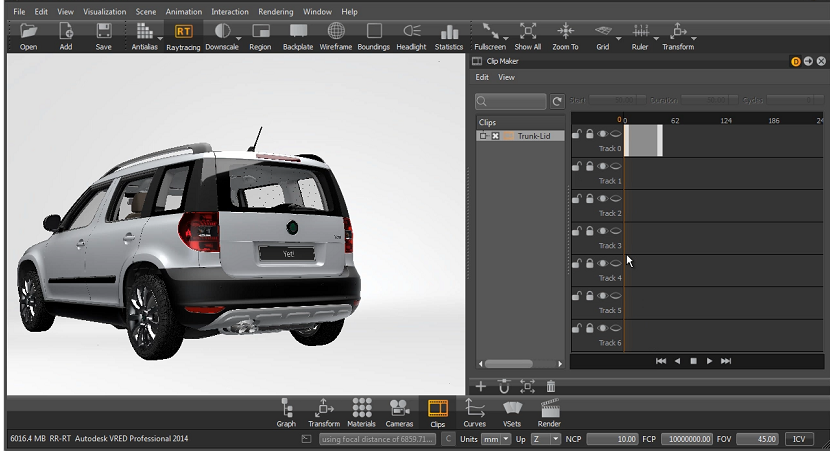Stop clip playback
The width and height of the screenshot is (830, 452).
tap(693, 361)
